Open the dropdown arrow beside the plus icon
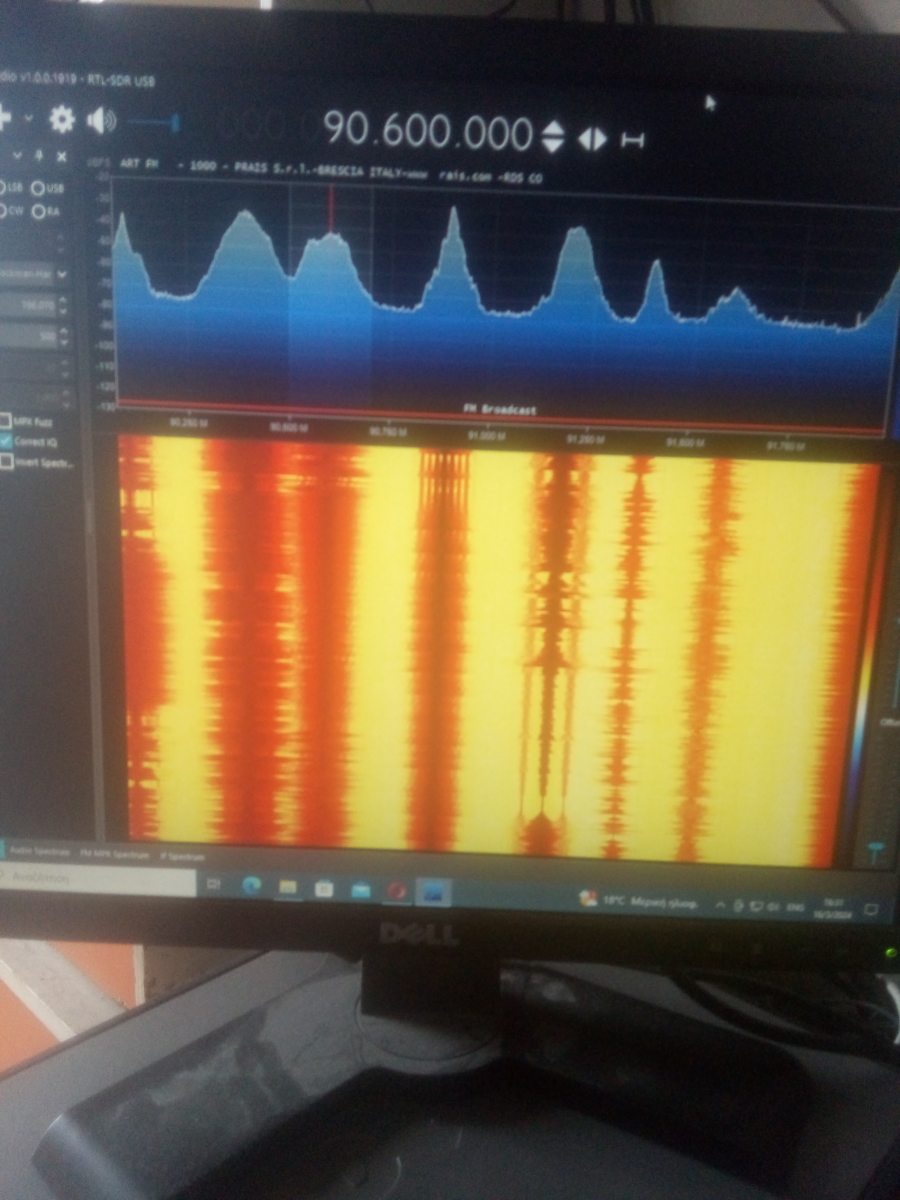The image size is (900, 1200). (28, 119)
